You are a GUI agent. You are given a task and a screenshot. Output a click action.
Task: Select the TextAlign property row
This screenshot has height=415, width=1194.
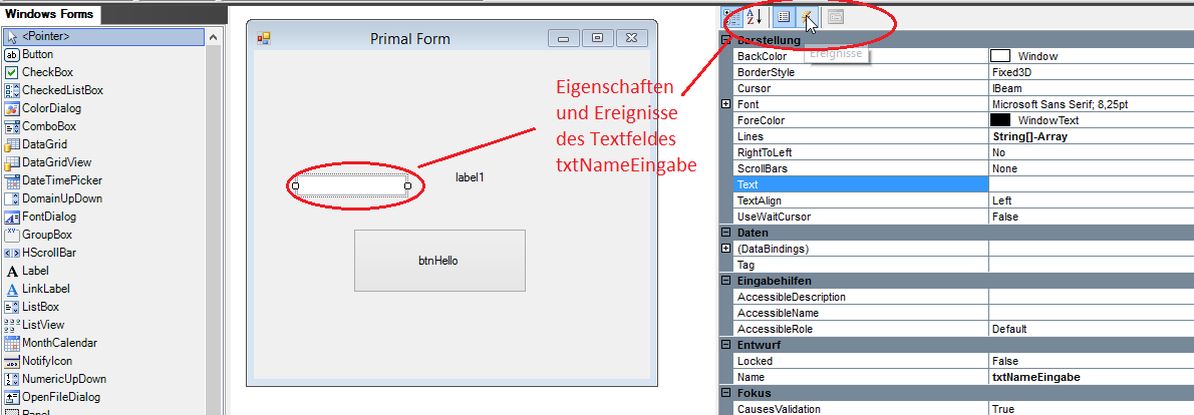pos(963,200)
